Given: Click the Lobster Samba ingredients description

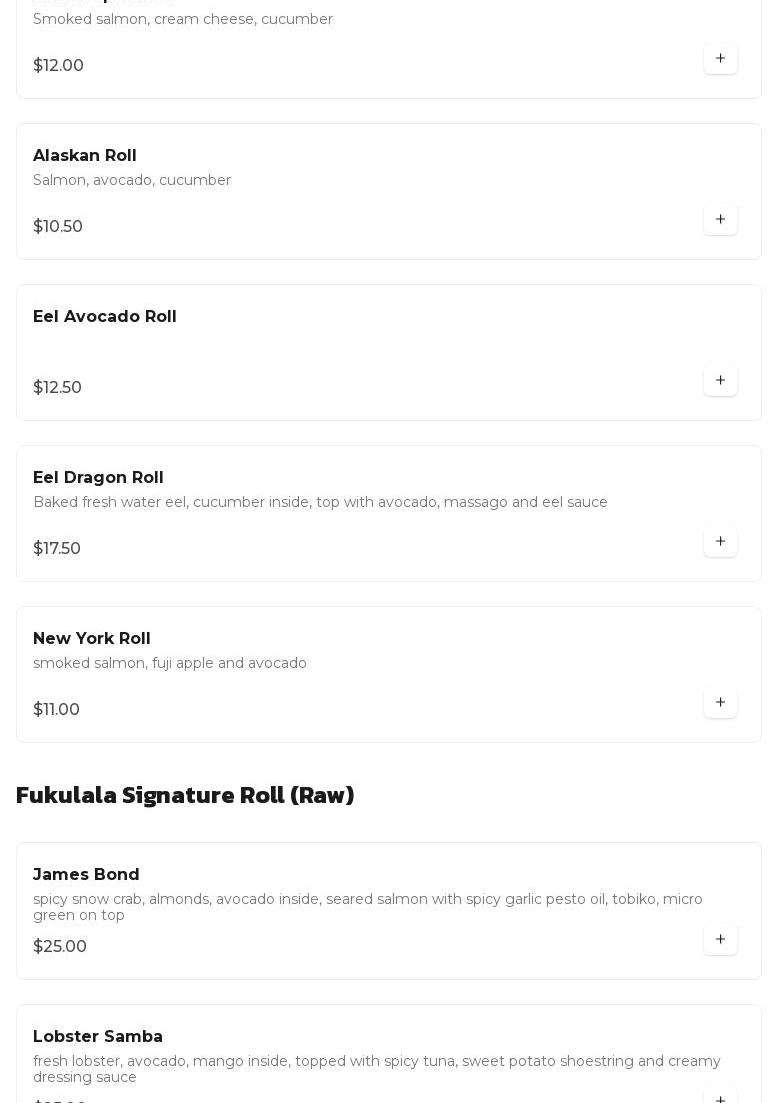Looking at the screenshot, I should click(x=376, y=1069).
